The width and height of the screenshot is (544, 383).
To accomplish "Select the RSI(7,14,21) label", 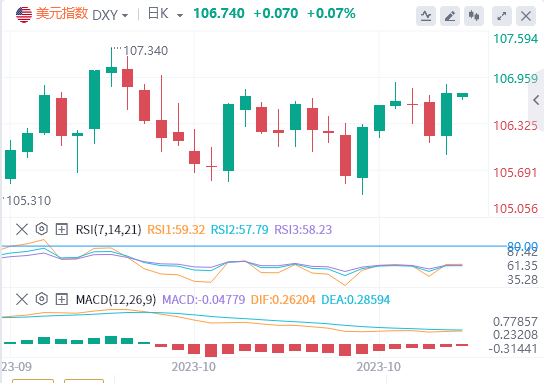I will [109, 230].
